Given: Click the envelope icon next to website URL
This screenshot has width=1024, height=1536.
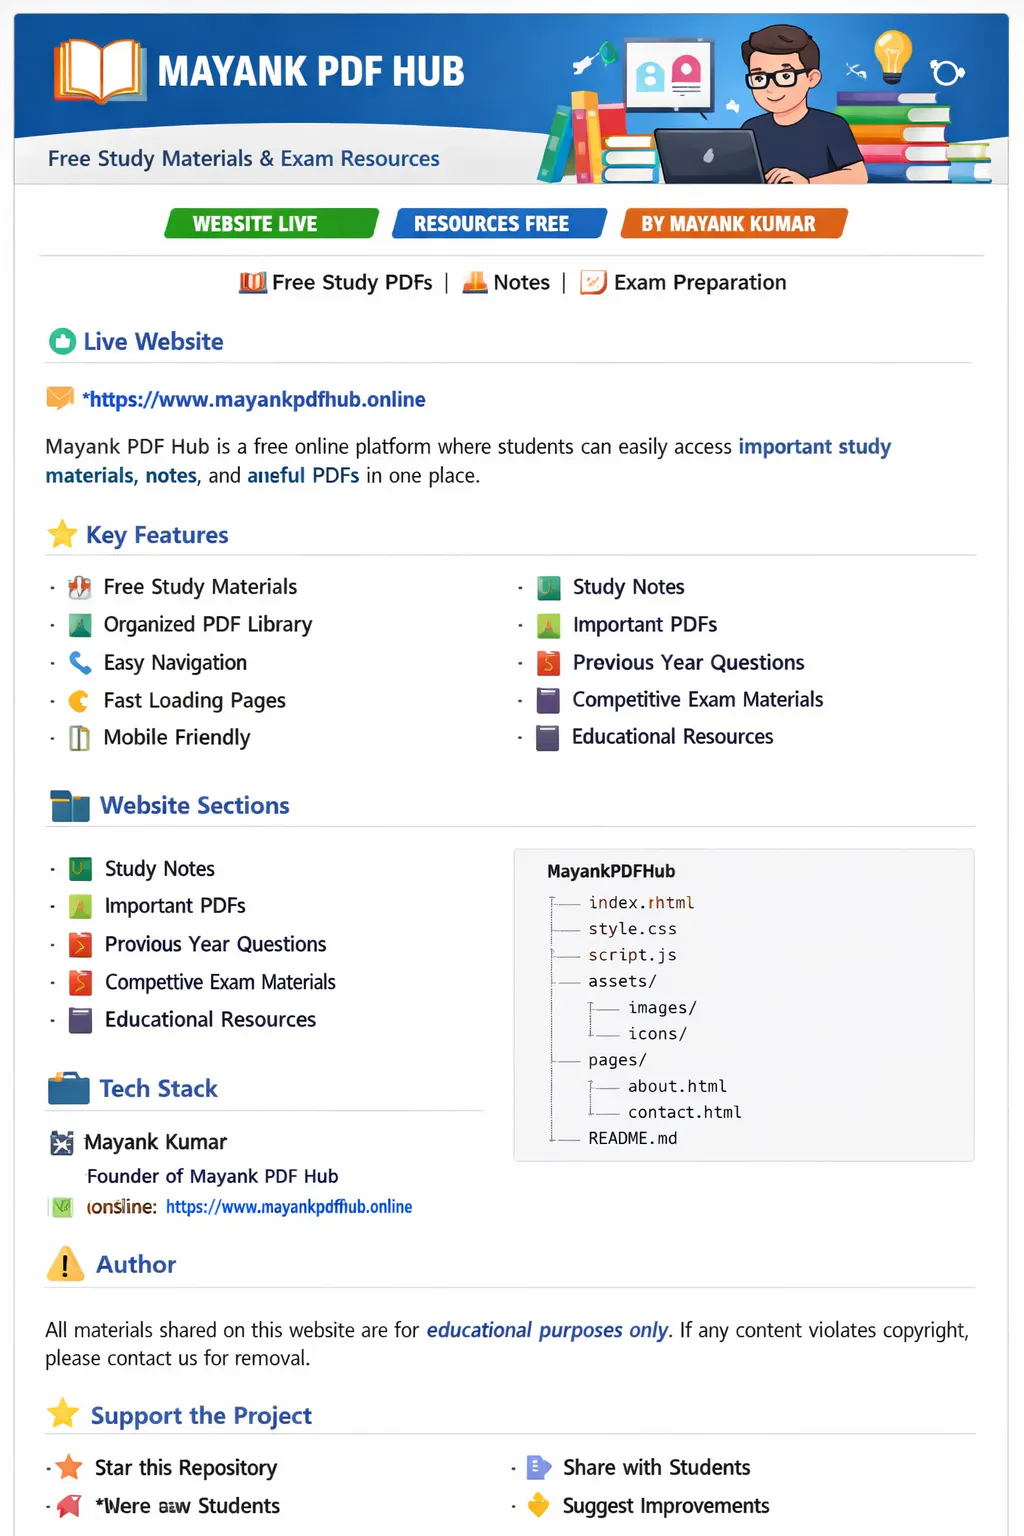Looking at the screenshot, I should point(60,398).
